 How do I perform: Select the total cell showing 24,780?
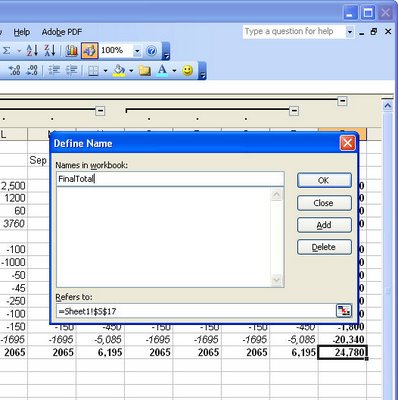coord(342,352)
